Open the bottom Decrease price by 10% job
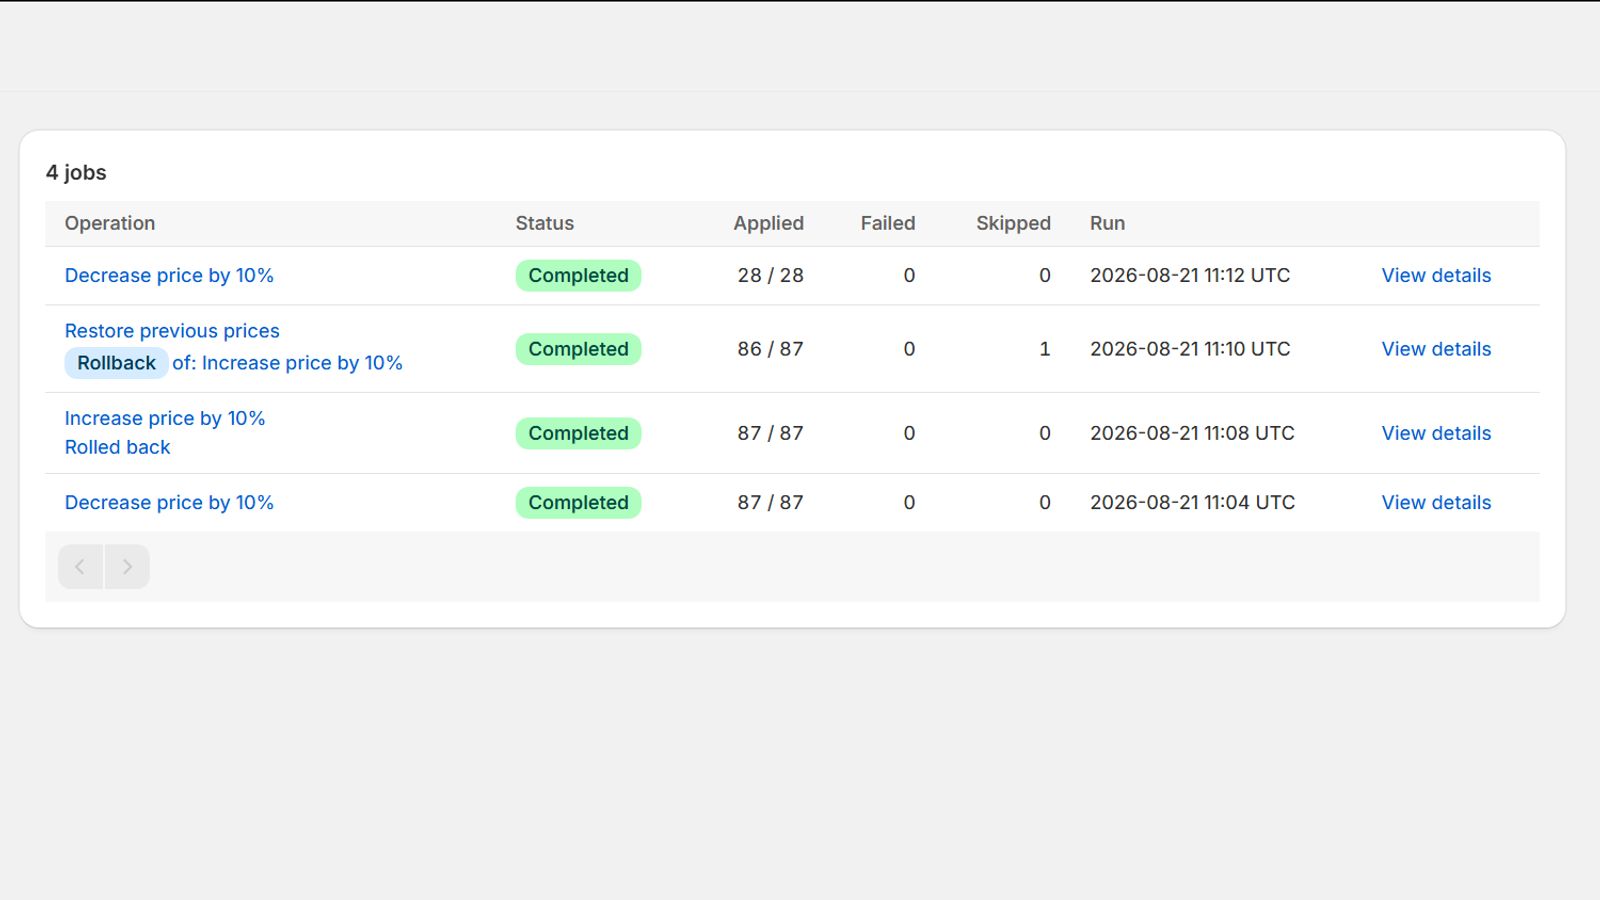 (169, 502)
